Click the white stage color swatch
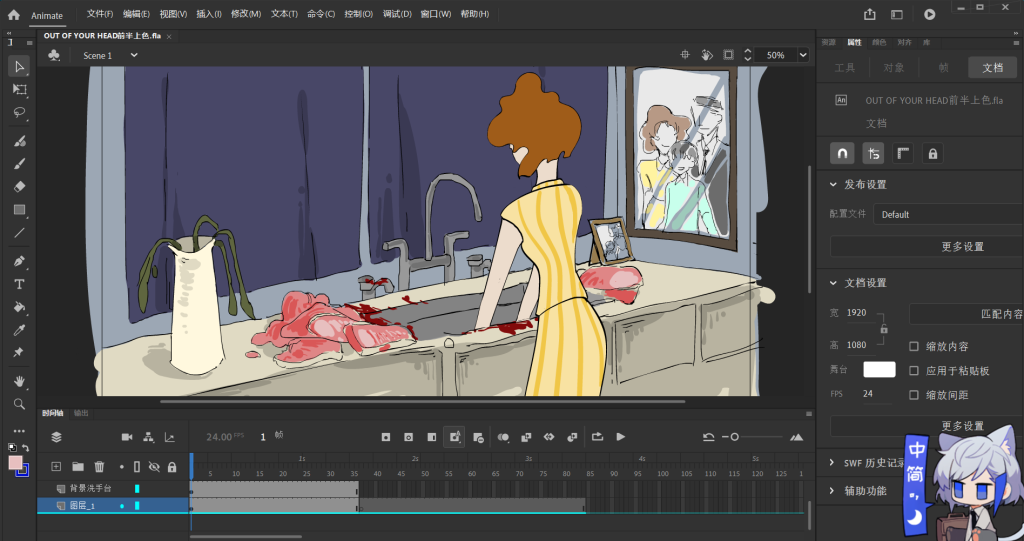The image size is (1024, 541). 879,370
